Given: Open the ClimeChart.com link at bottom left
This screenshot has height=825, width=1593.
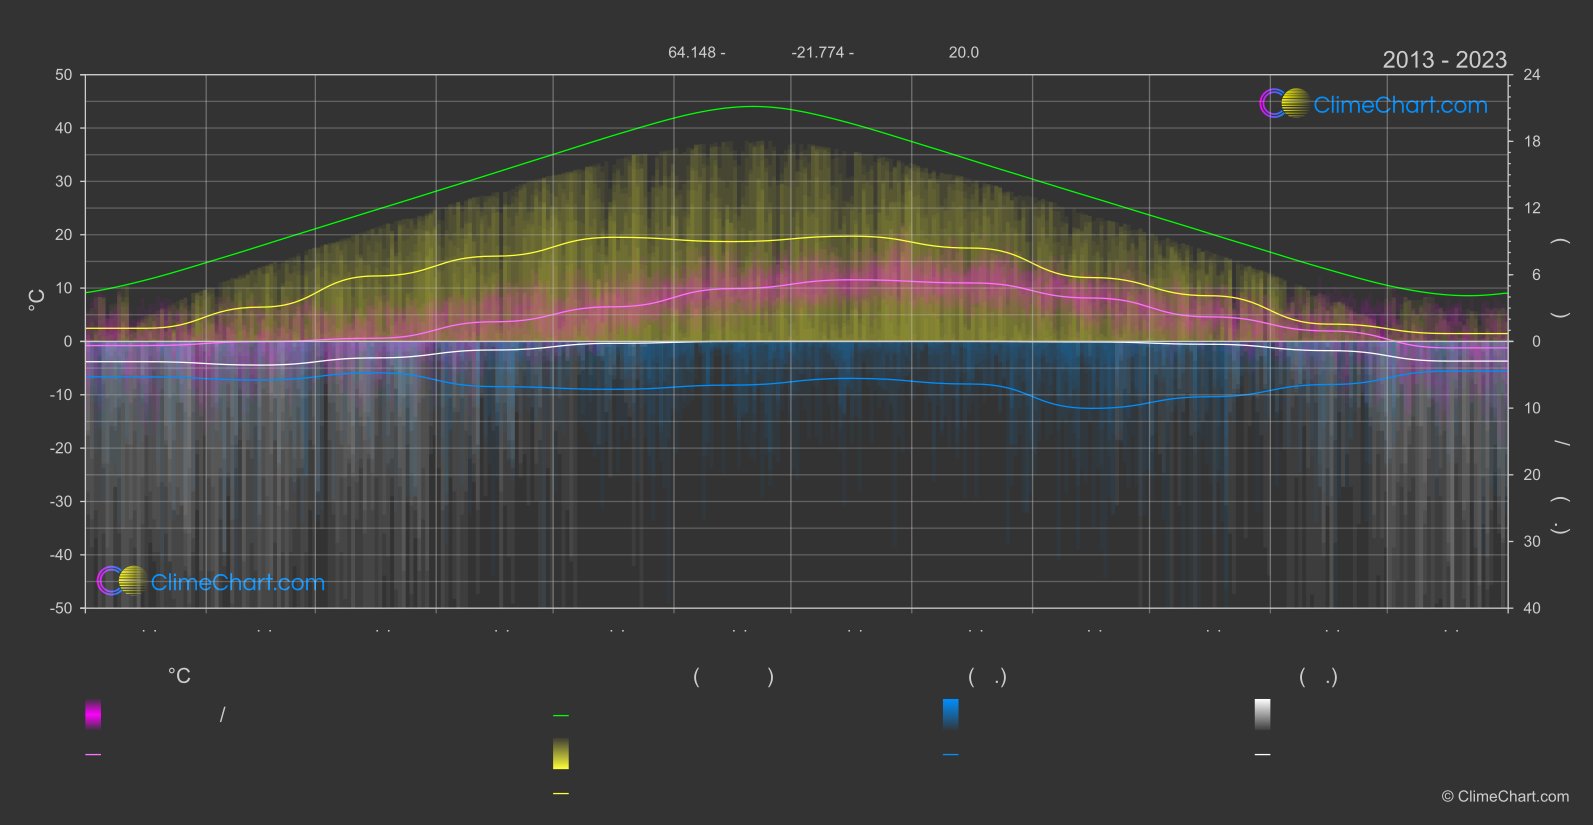Looking at the screenshot, I should pyautogui.click(x=238, y=582).
